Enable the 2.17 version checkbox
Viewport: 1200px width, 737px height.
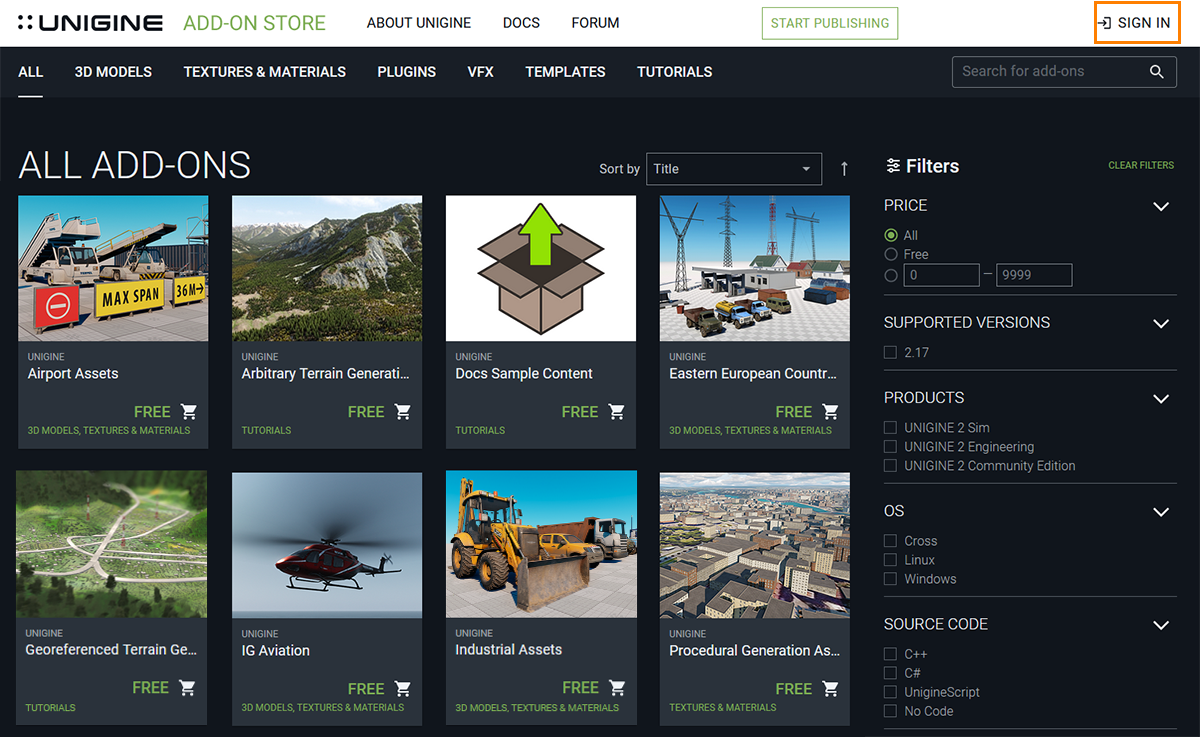pos(891,352)
